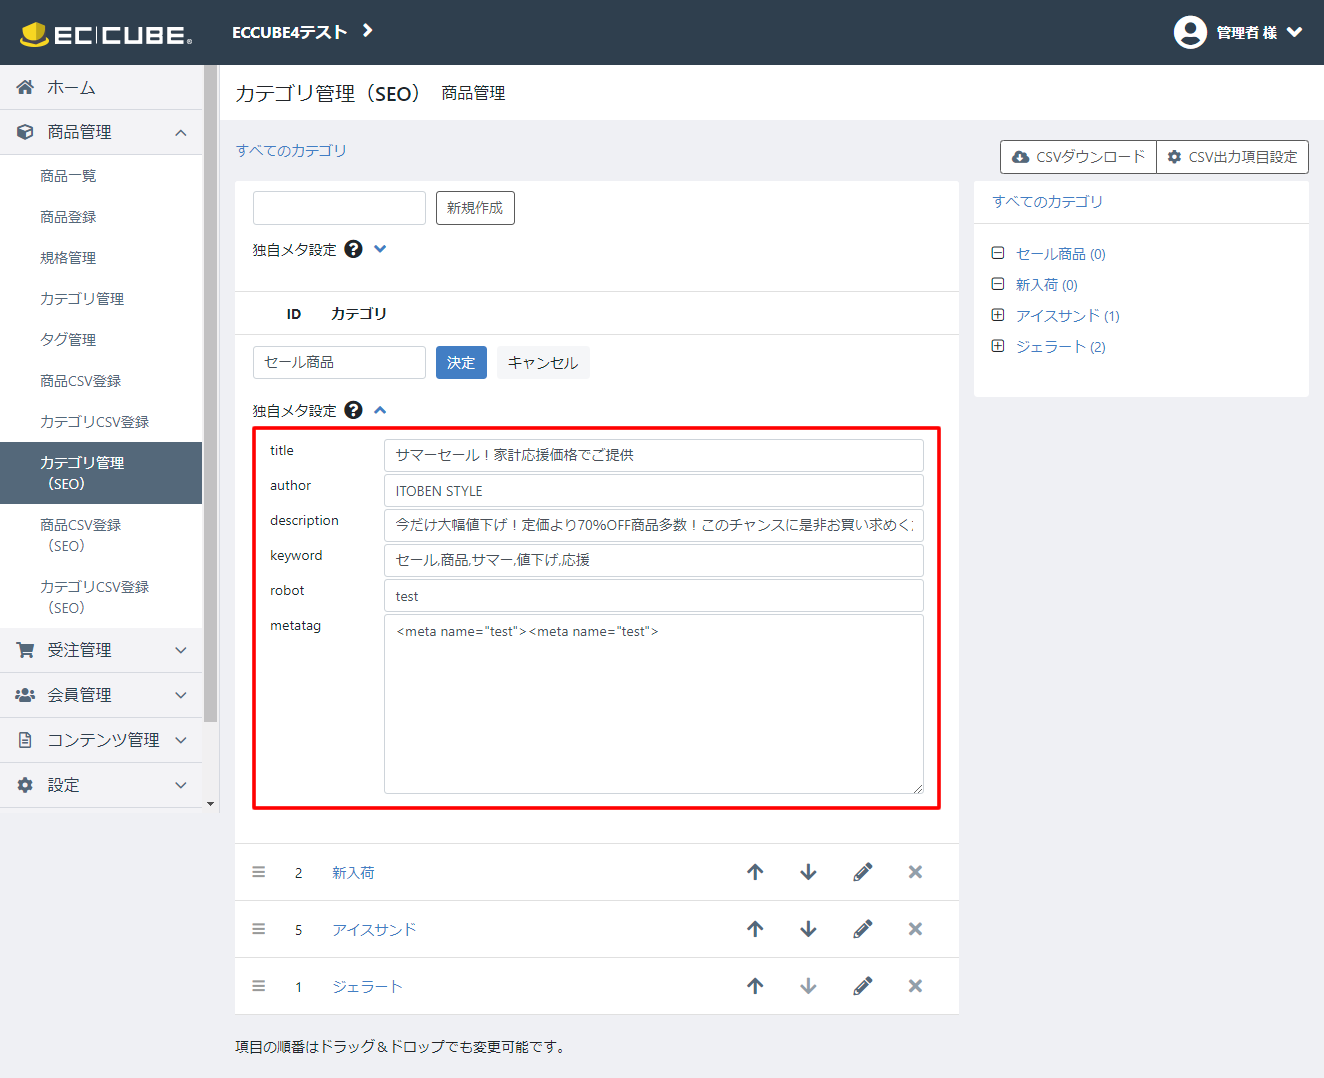Click the 決定 button

pos(461,362)
